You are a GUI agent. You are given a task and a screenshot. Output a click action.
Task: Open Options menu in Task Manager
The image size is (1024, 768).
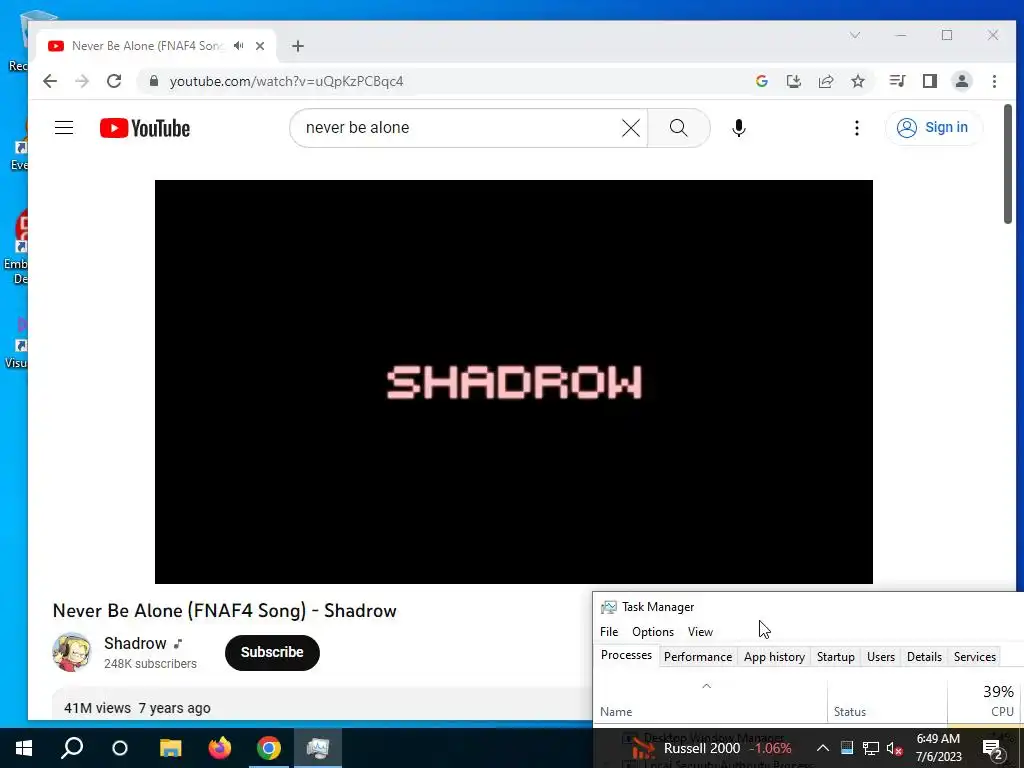[652, 632]
